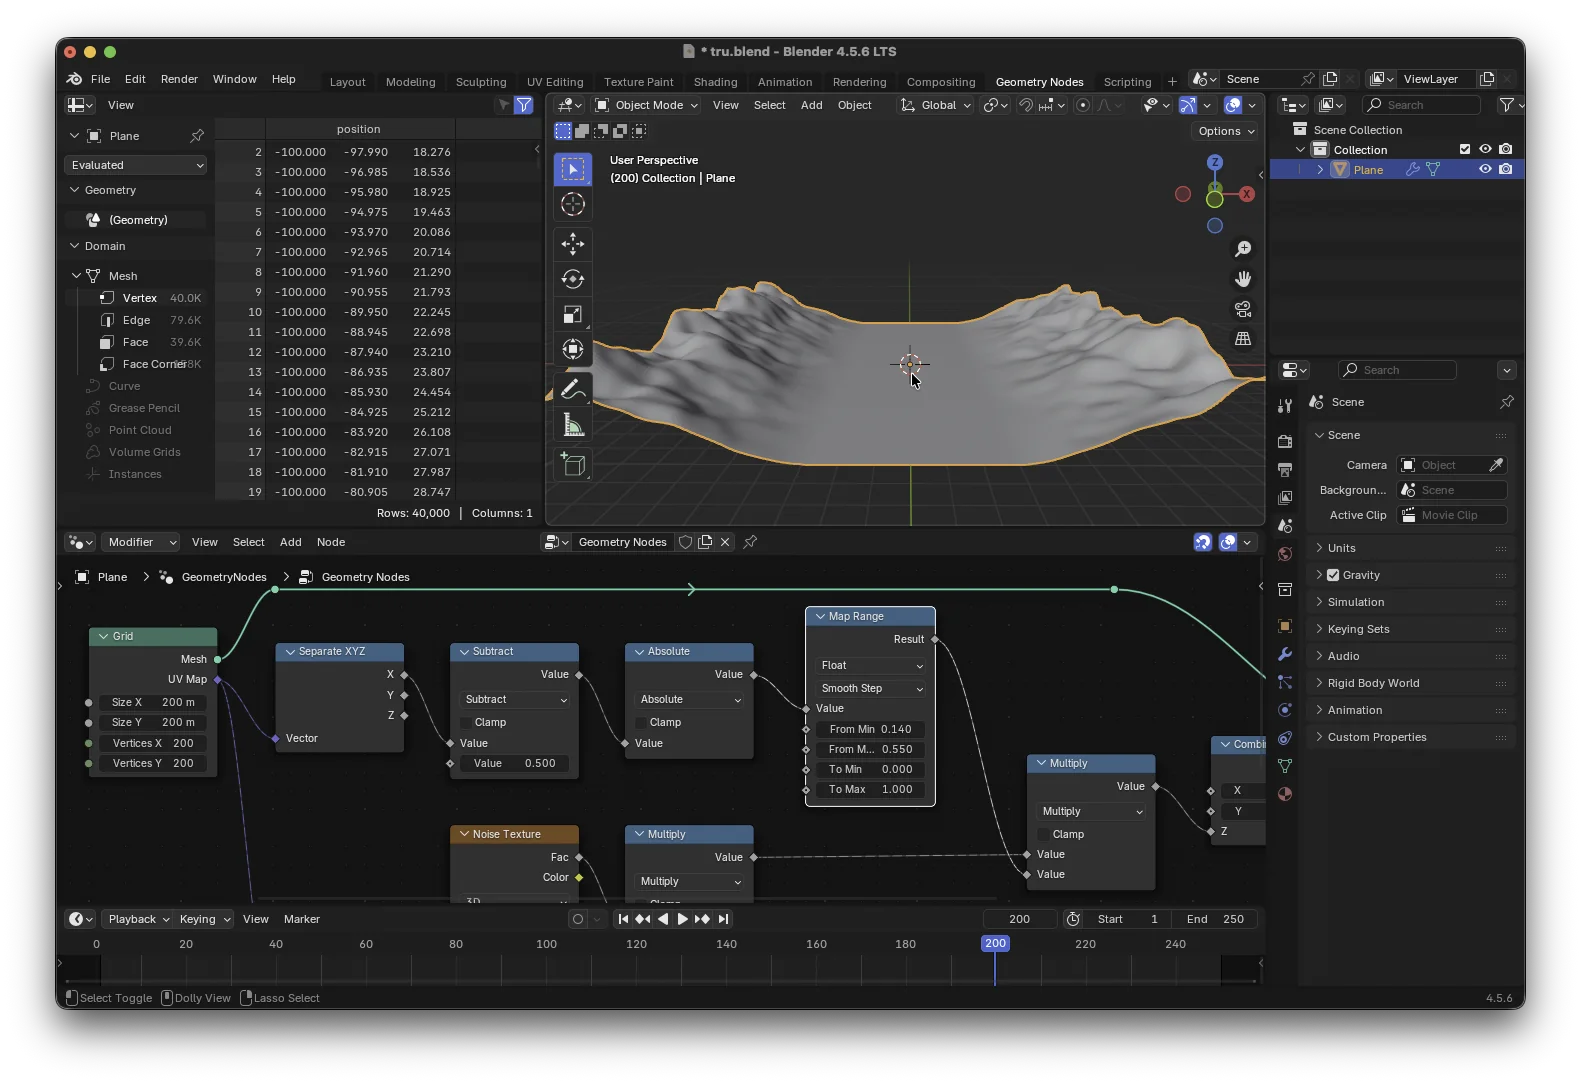Image resolution: width=1581 pixels, height=1083 pixels.
Task: Open the Render menu
Action: point(179,79)
